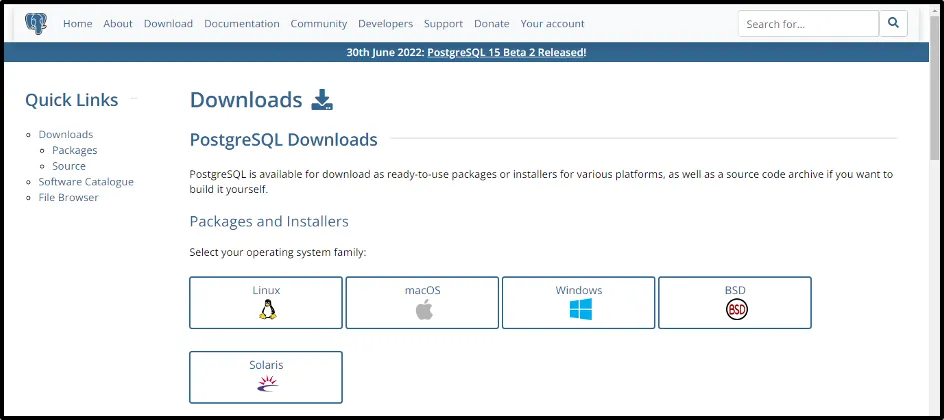The width and height of the screenshot is (944, 420).
Task: Select the Windows logo icon
Action: click(x=580, y=310)
